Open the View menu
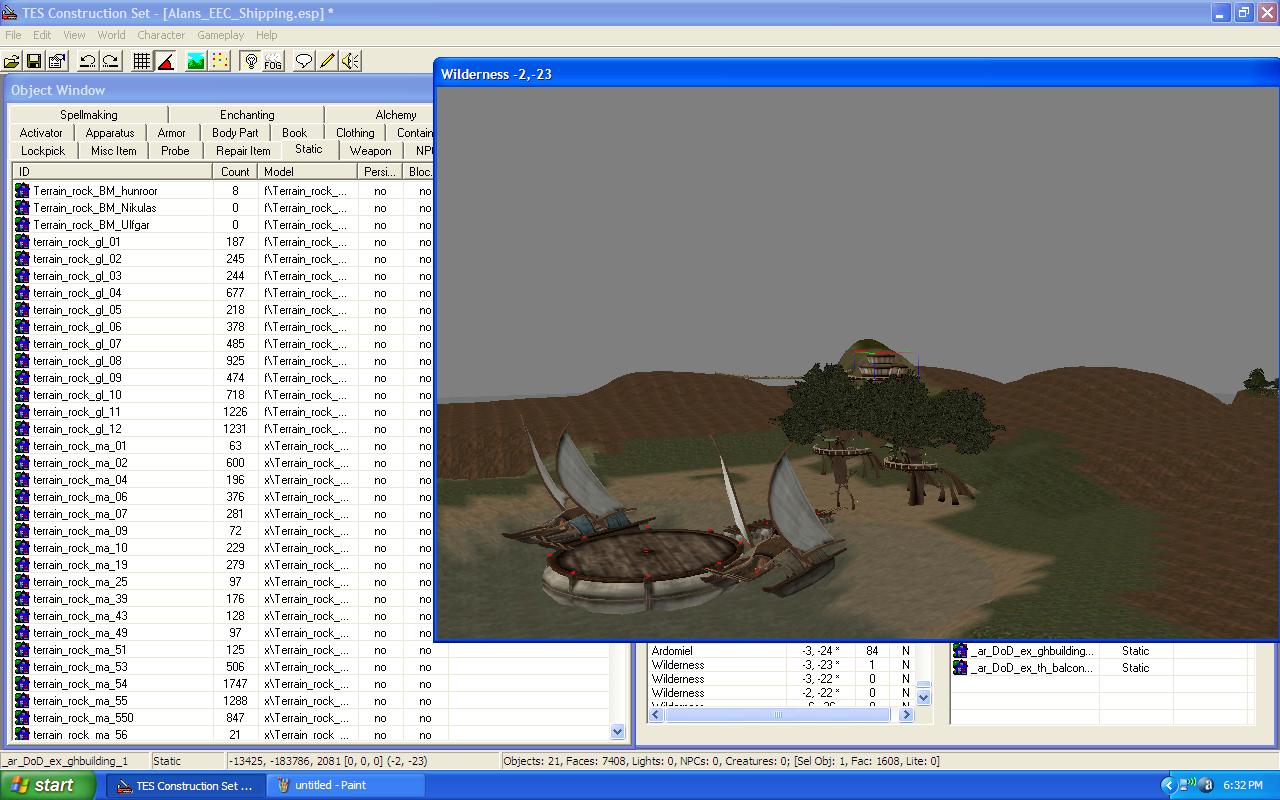 pos(74,35)
